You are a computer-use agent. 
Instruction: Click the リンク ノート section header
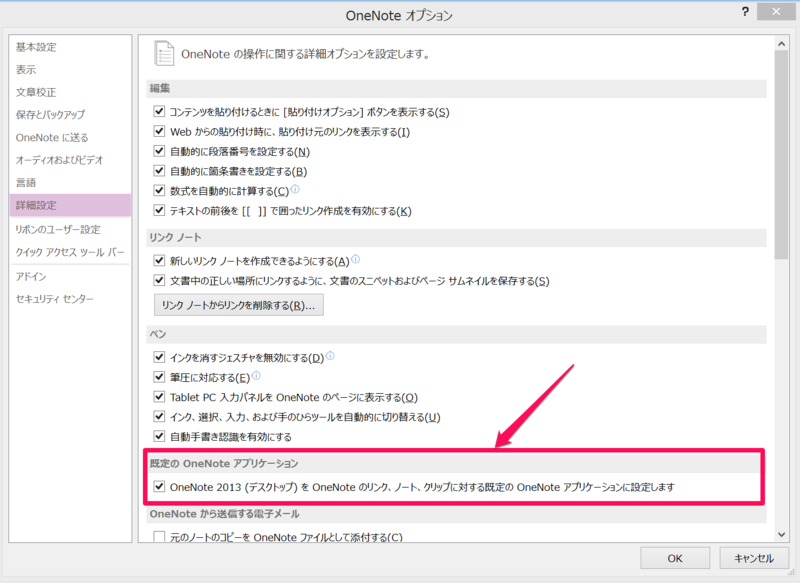pyautogui.click(x=176, y=237)
